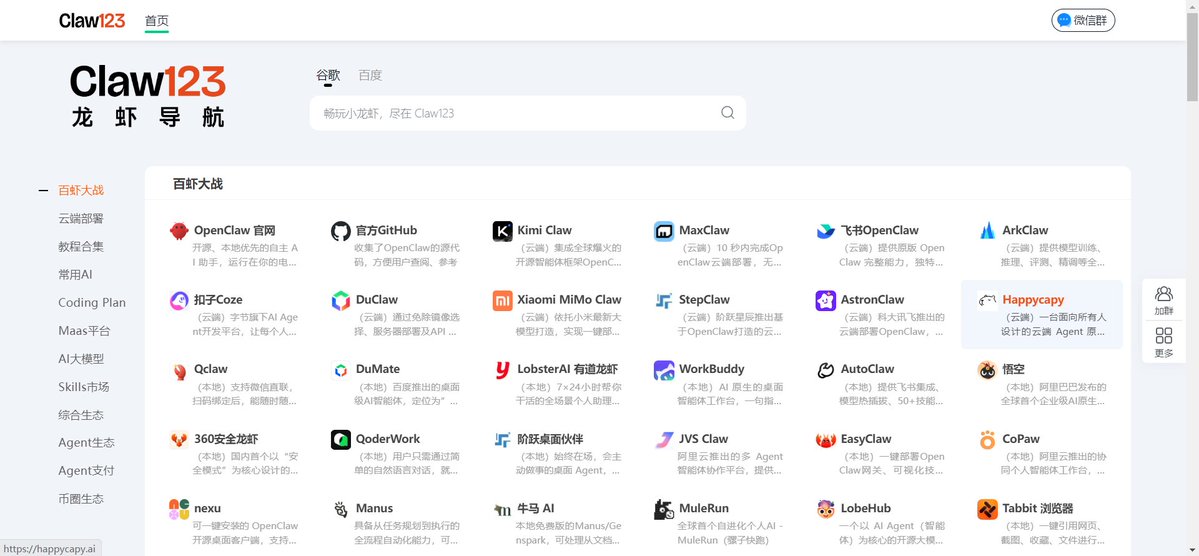Select 百虾大战 in the sidebar
The image size is (1199, 556).
81,190
